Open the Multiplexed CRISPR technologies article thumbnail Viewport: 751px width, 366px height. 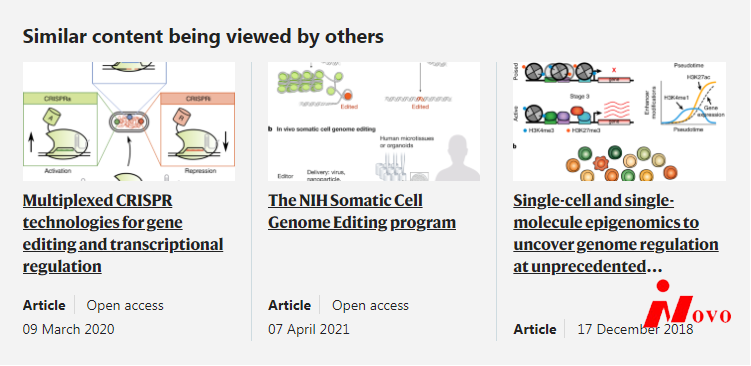129,121
